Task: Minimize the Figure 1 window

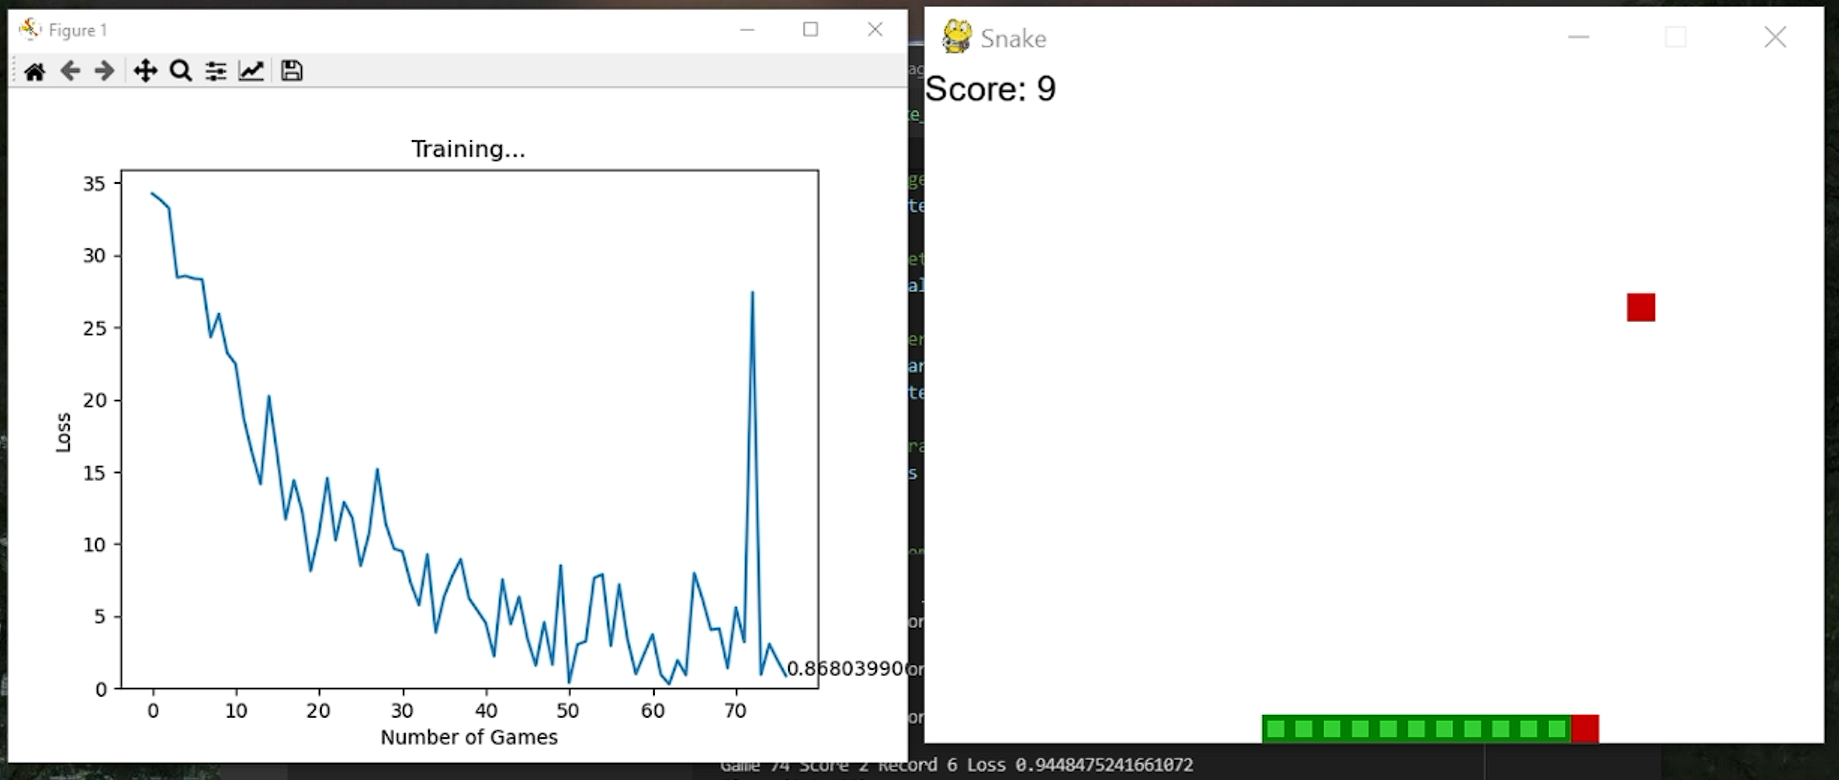Action: pyautogui.click(x=747, y=30)
